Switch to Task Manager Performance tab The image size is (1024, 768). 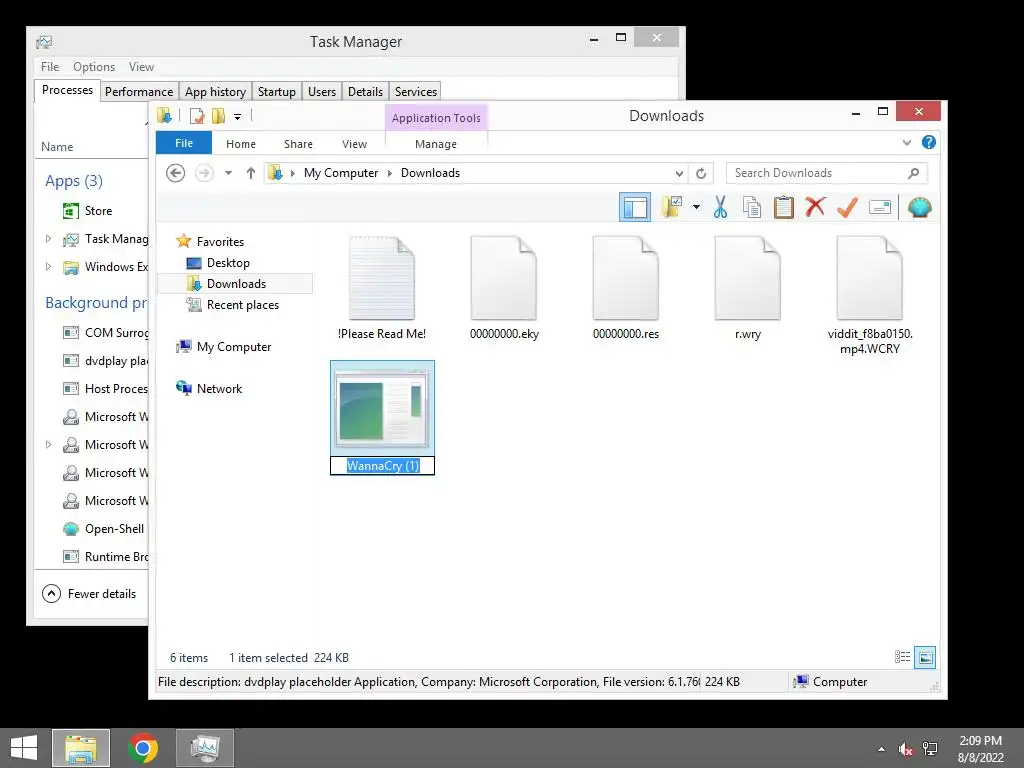click(x=138, y=91)
